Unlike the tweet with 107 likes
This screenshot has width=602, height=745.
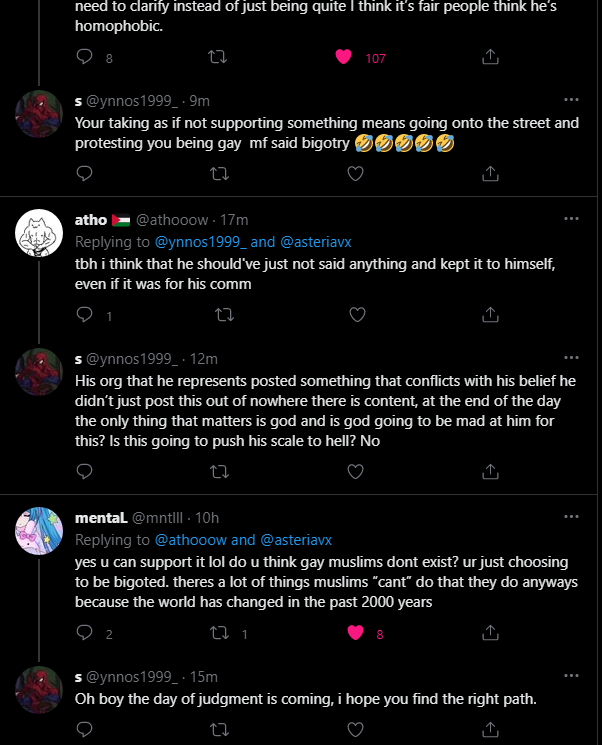click(344, 58)
